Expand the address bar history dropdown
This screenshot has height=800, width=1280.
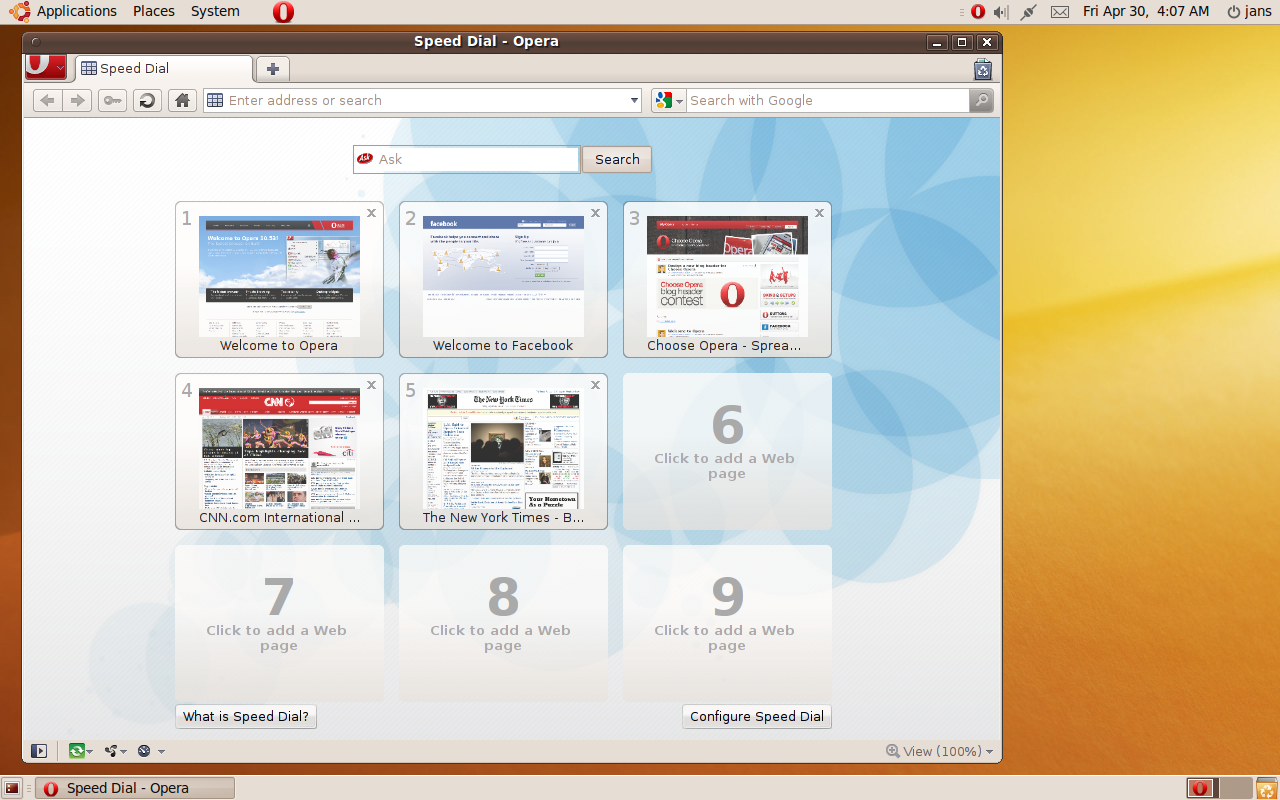tap(634, 100)
